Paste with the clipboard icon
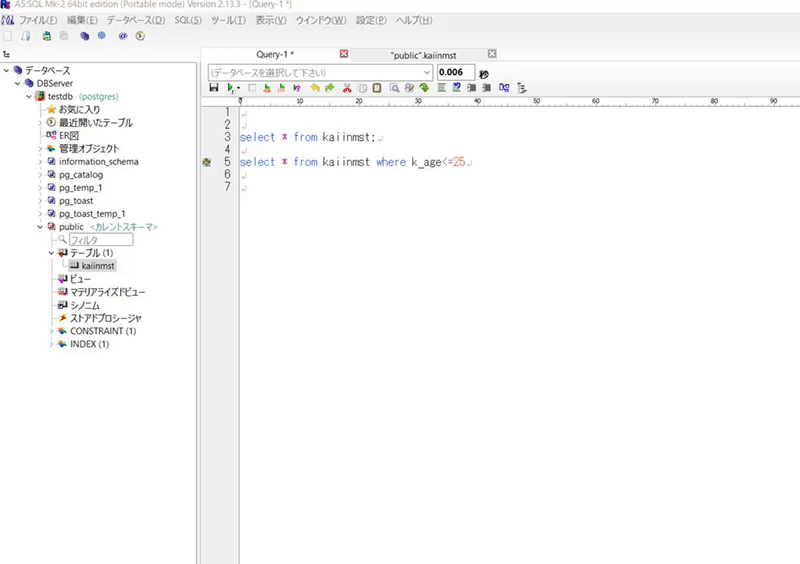The width and height of the screenshot is (800, 564). click(377, 88)
